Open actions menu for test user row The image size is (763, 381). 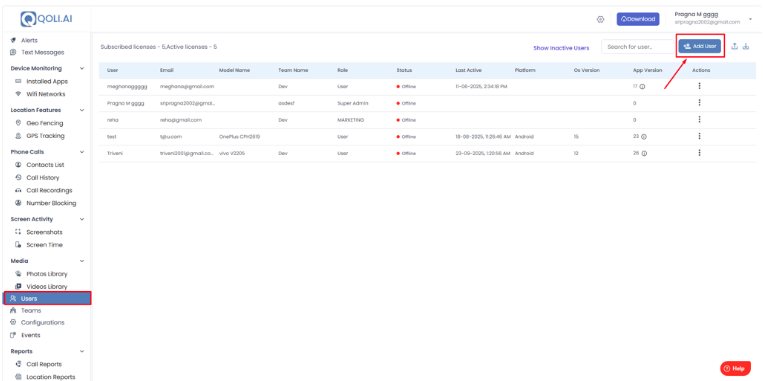[699, 136]
